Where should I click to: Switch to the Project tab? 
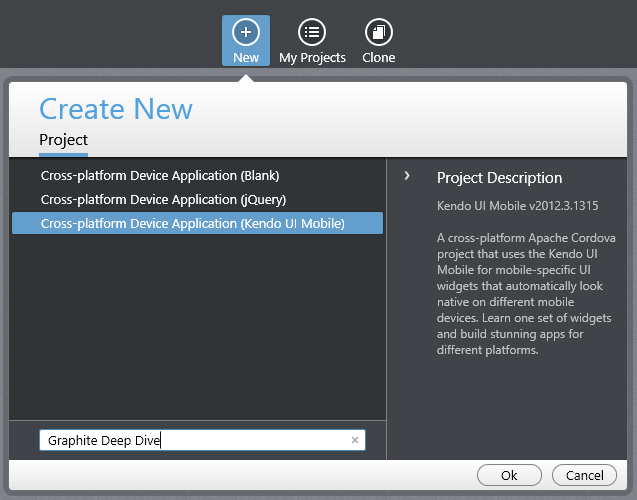point(63,140)
